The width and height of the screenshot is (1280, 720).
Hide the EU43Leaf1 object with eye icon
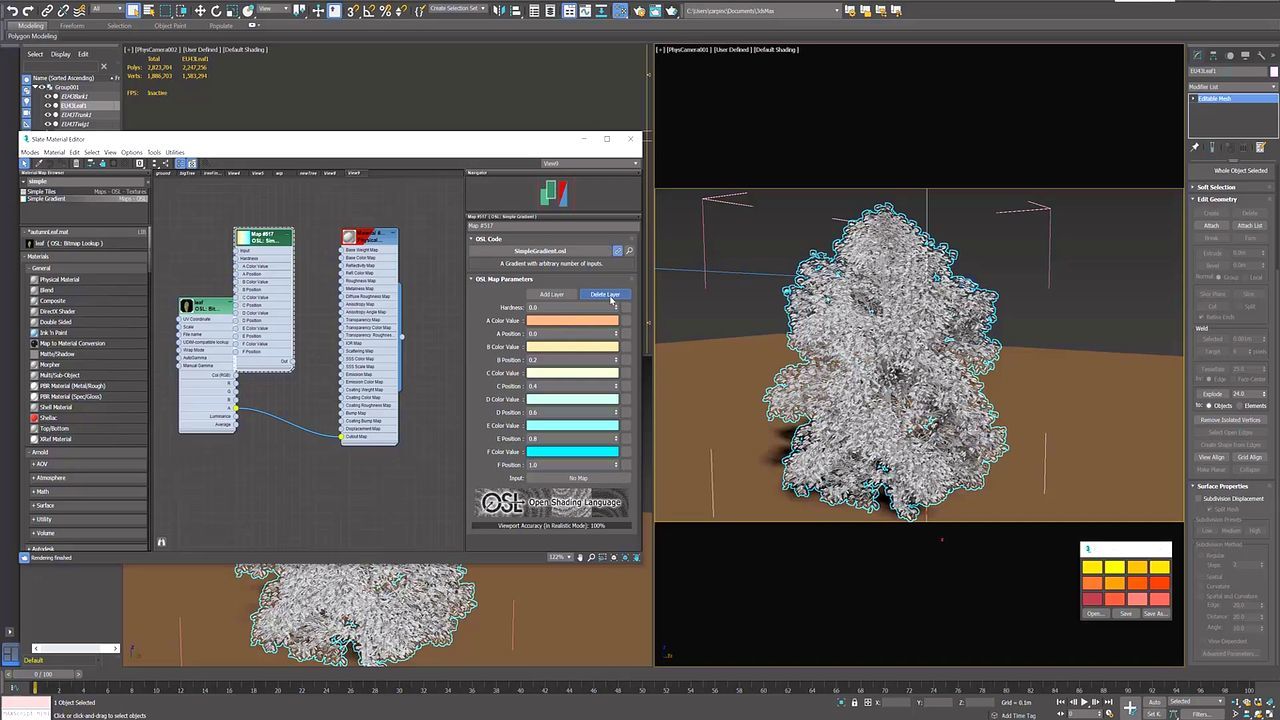pos(47,105)
